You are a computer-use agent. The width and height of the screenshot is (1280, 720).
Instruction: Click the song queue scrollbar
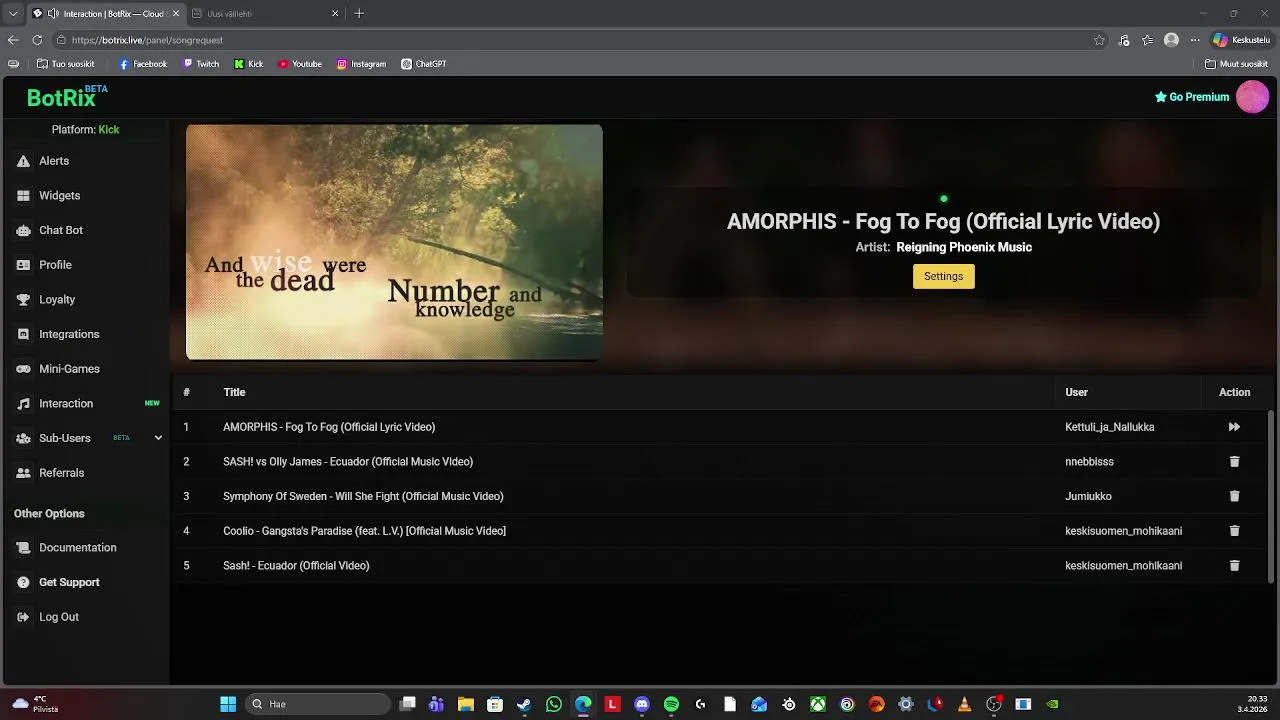click(1271, 497)
